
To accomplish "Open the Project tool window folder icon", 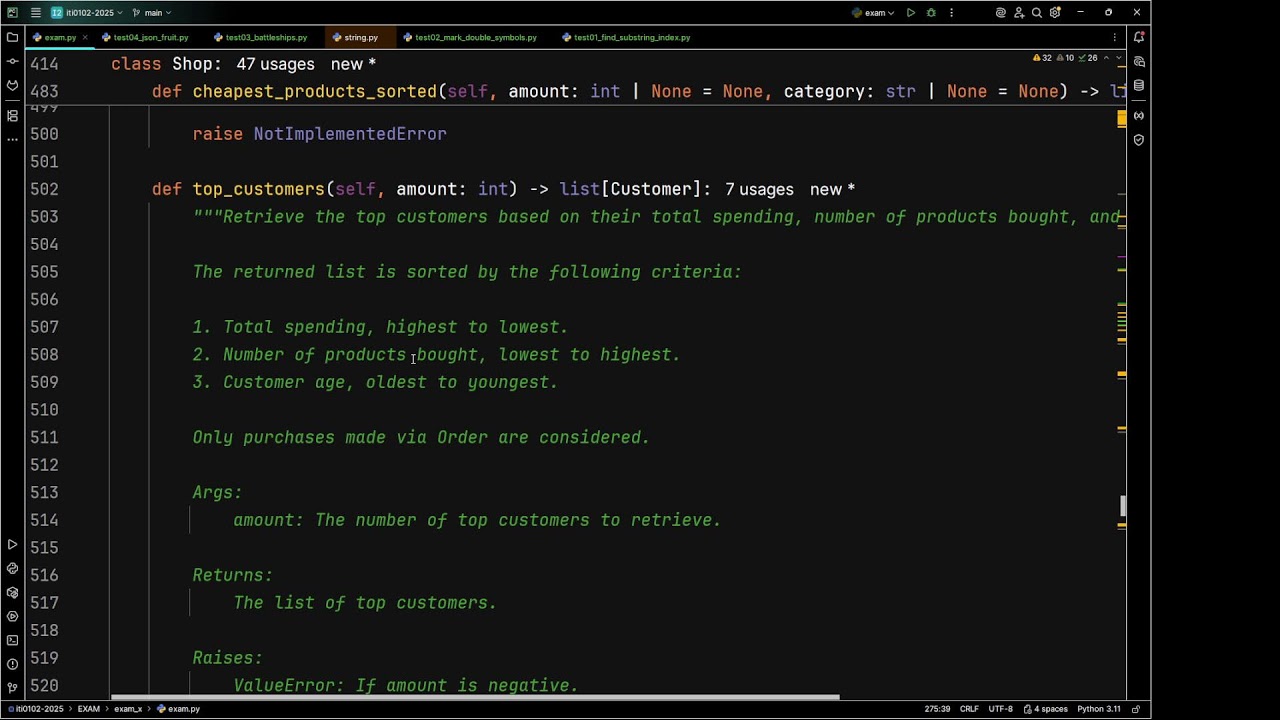I will [12, 37].
